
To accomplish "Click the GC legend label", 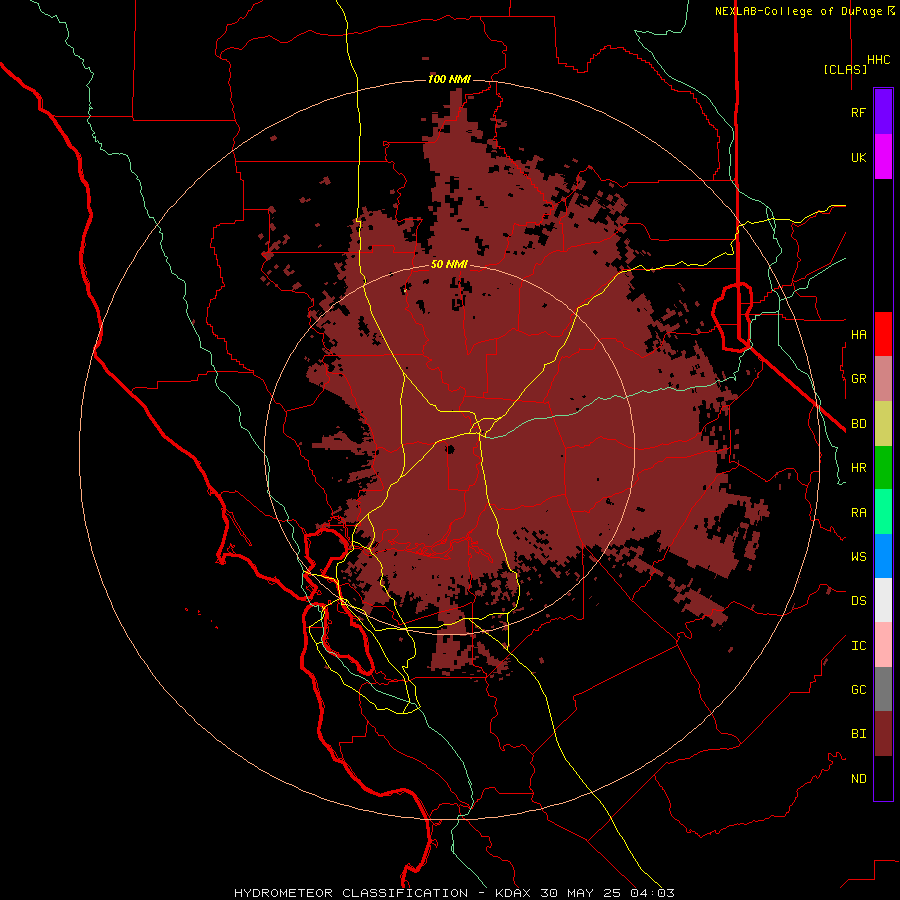I will point(858,689).
